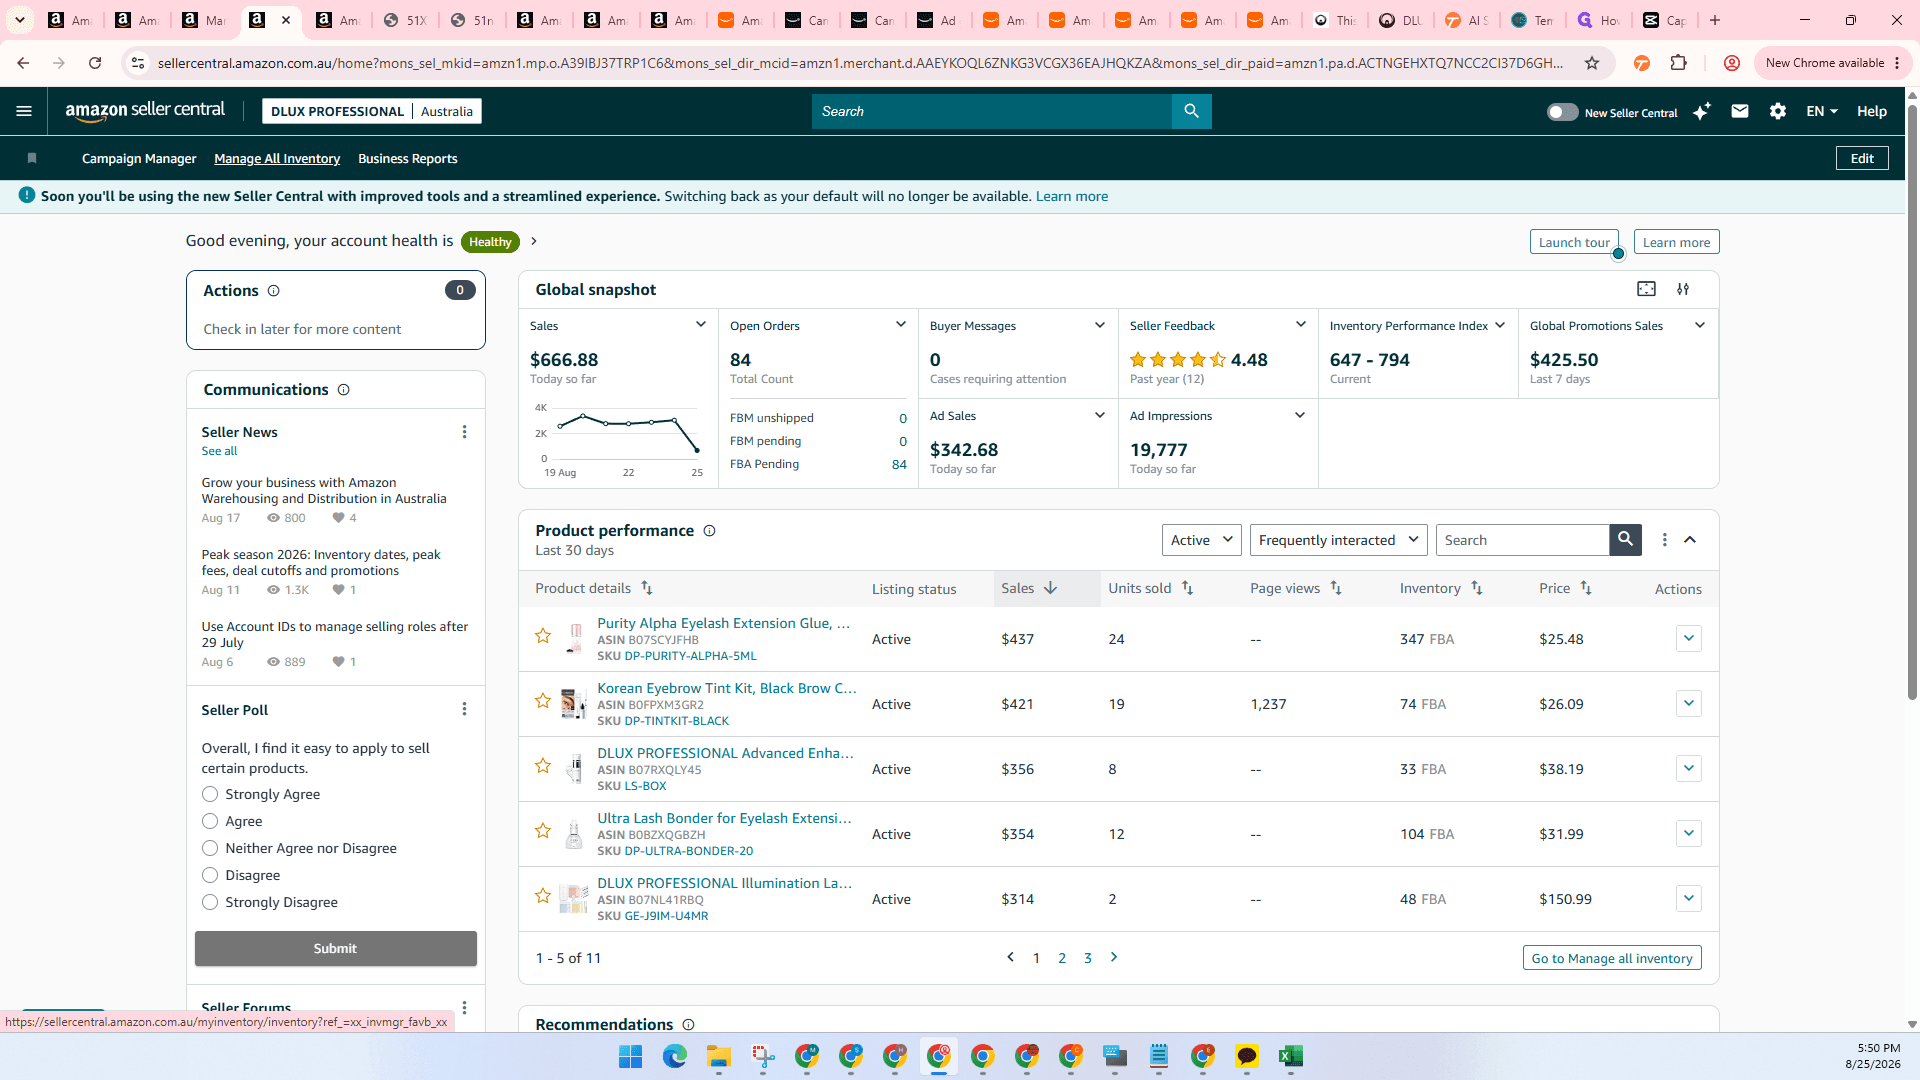Viewport: 1920px width, 1080px height.
Task: Open the mail messages icon
Action: (x=1740, y=111)
